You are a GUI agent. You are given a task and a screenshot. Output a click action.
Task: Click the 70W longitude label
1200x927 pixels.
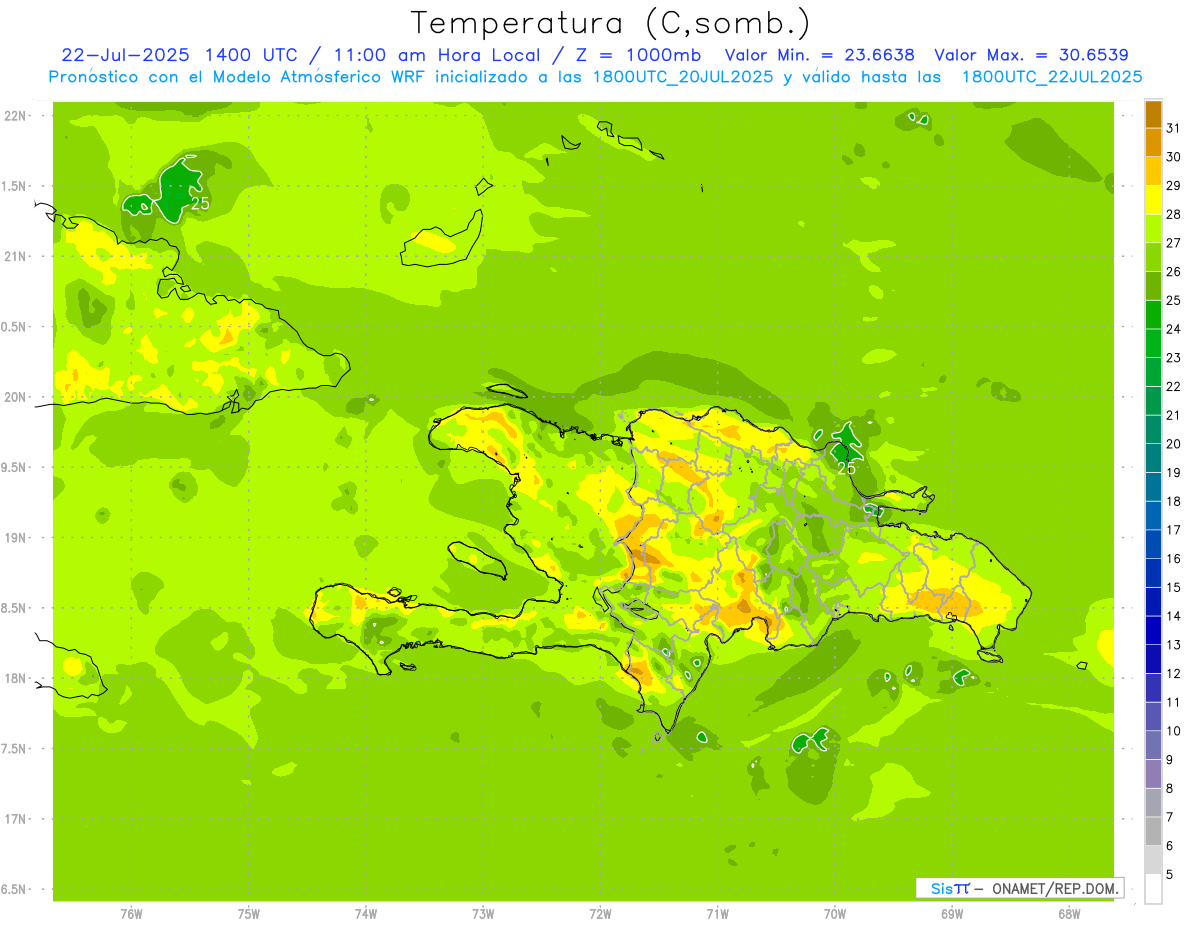tap(835, 914)
